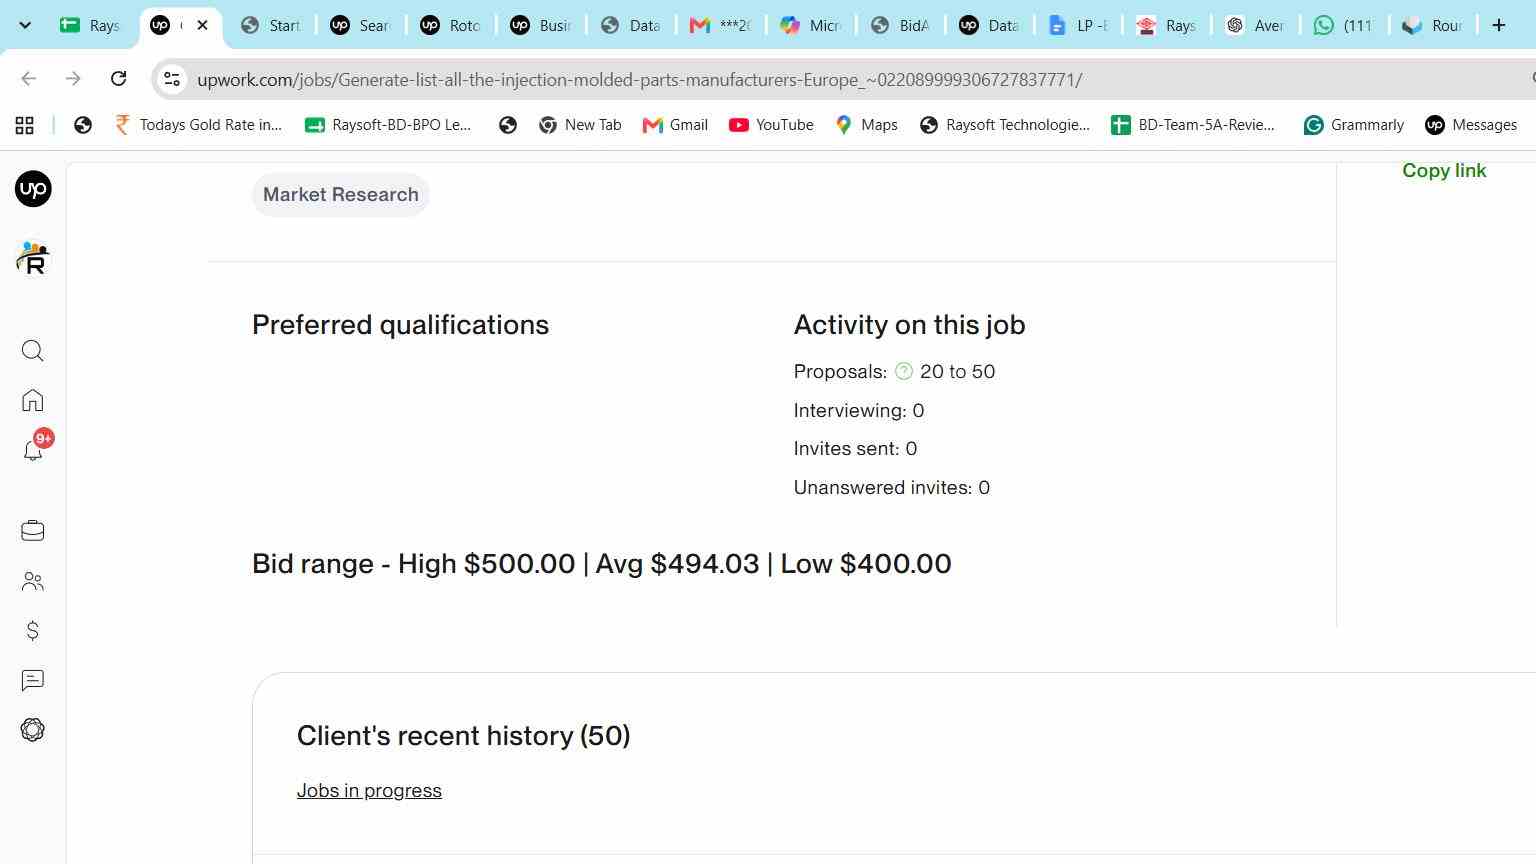Open the briefcase jobs icon in sidebar
1536x864 pixels.
(33, 531)
